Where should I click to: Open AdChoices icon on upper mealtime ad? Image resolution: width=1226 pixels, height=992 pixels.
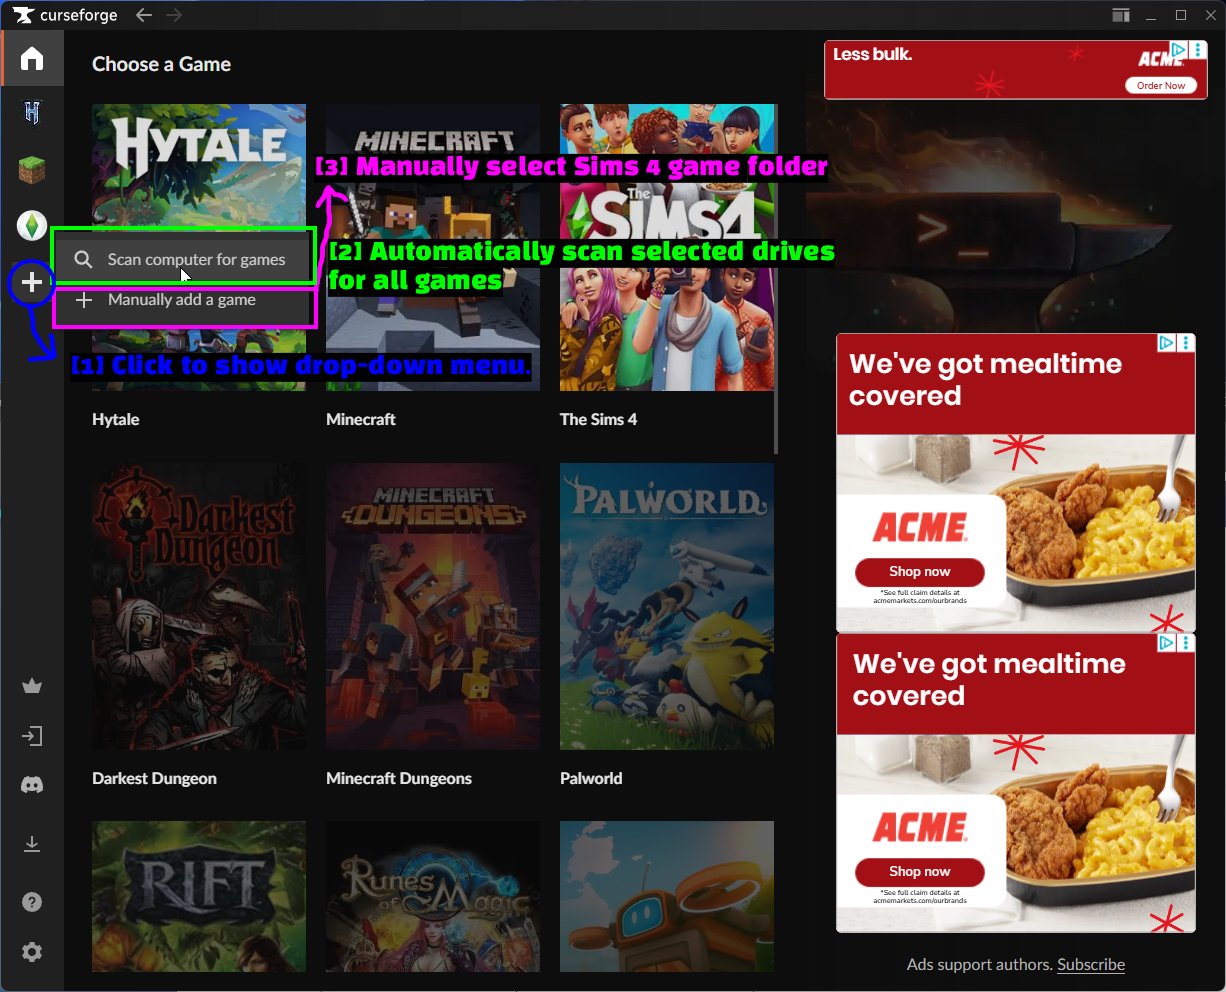point(1166,343)
